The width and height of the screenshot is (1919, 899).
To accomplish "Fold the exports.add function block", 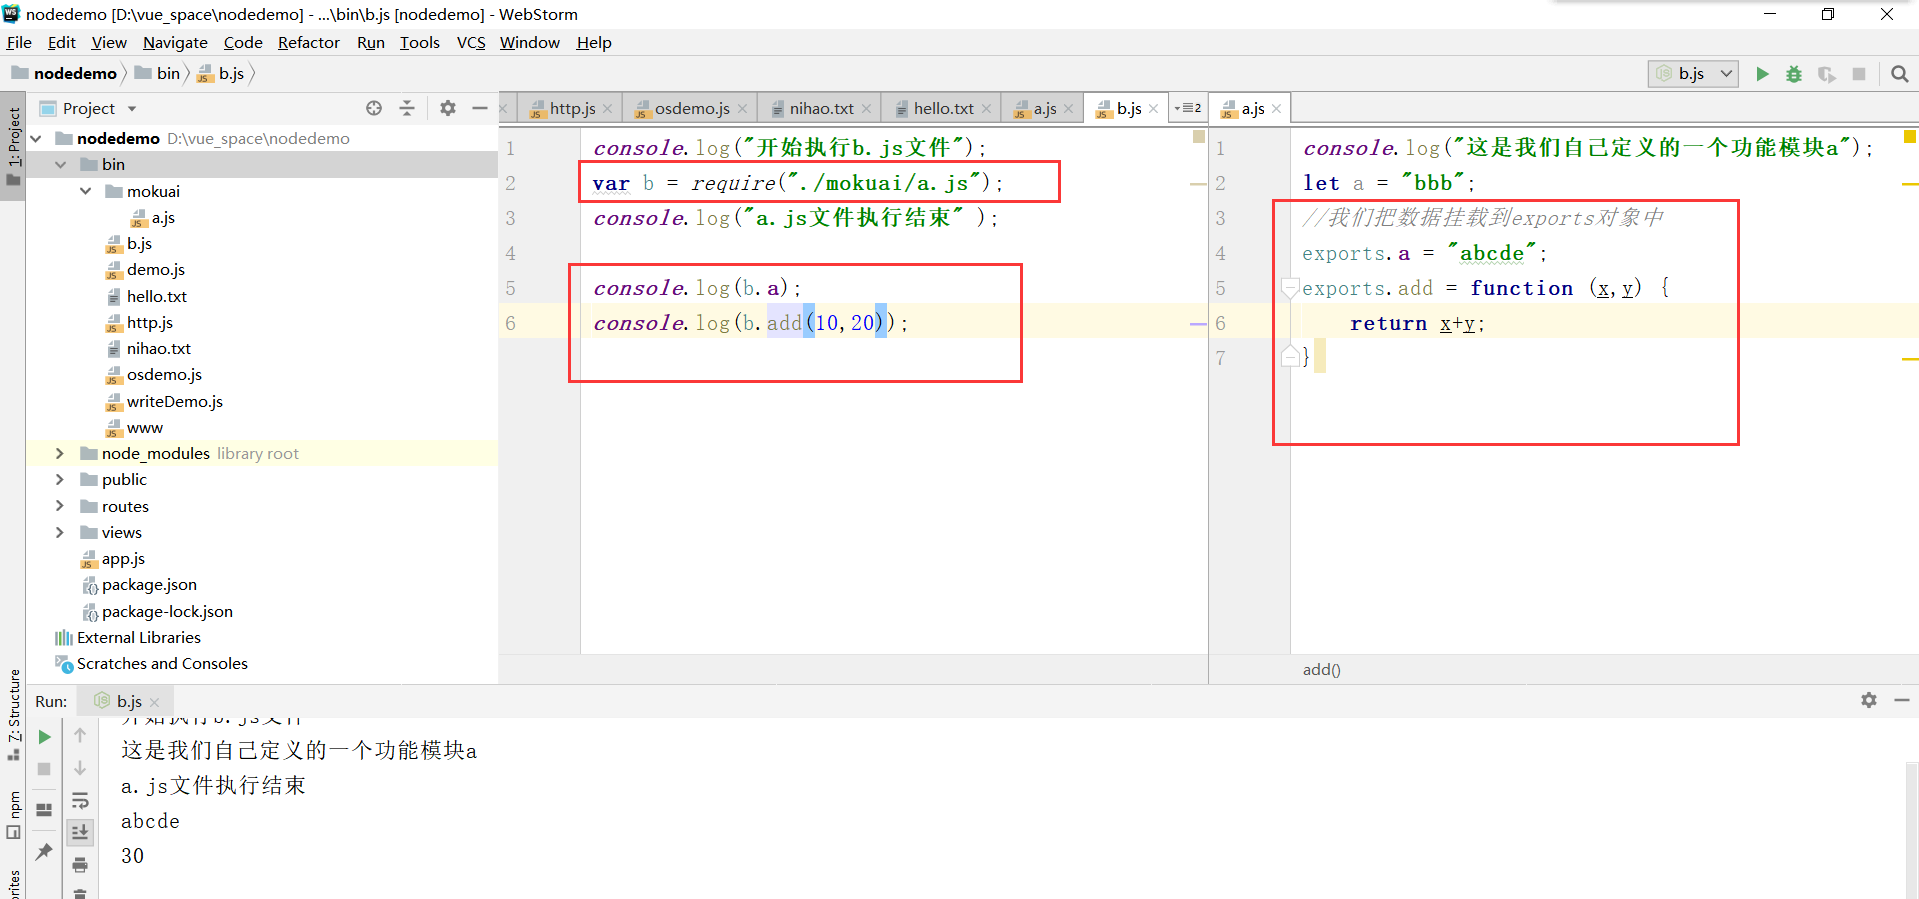I will pyautogui.click(x=1290, y=289).
